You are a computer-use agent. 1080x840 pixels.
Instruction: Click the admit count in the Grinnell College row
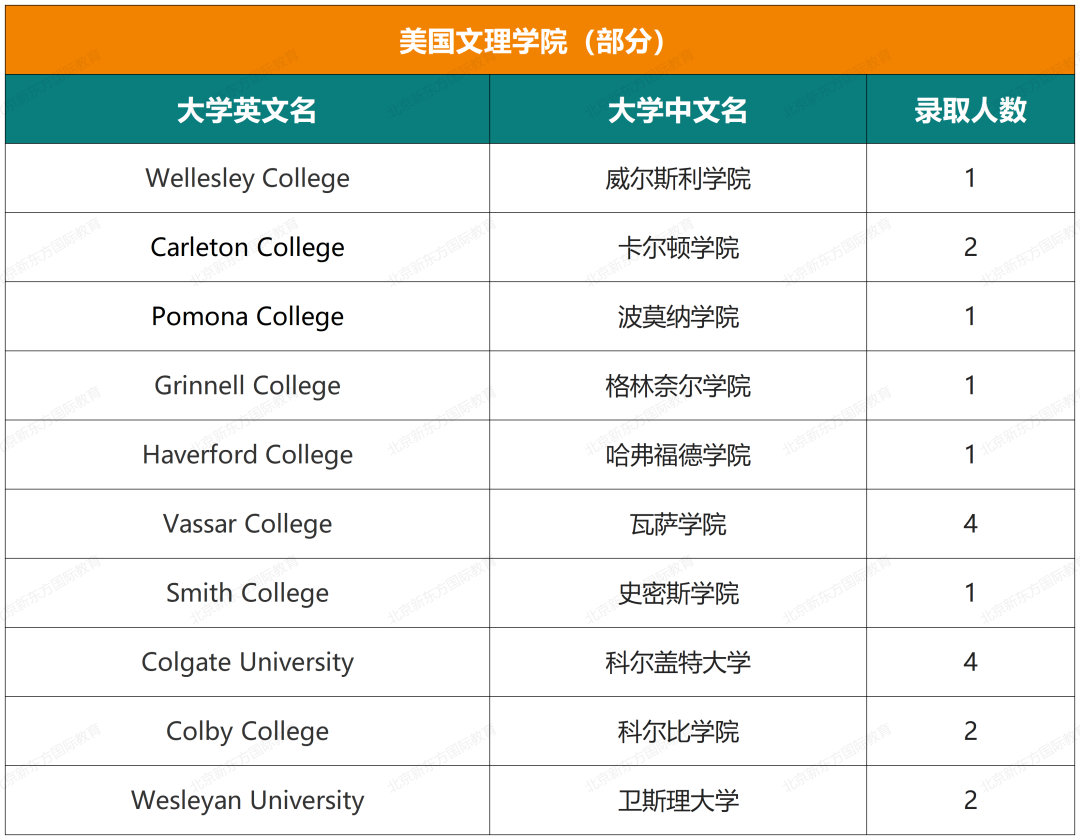point(970,386)
